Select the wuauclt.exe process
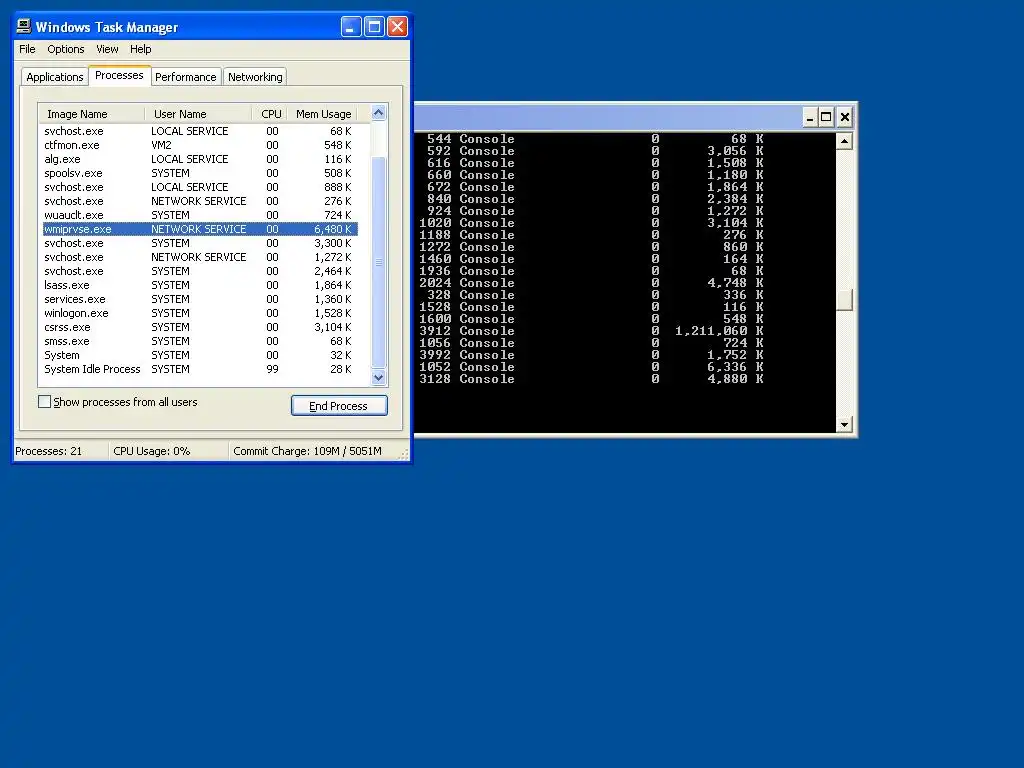The height and width of the screenshot is (768, 1024). (200, 215)
